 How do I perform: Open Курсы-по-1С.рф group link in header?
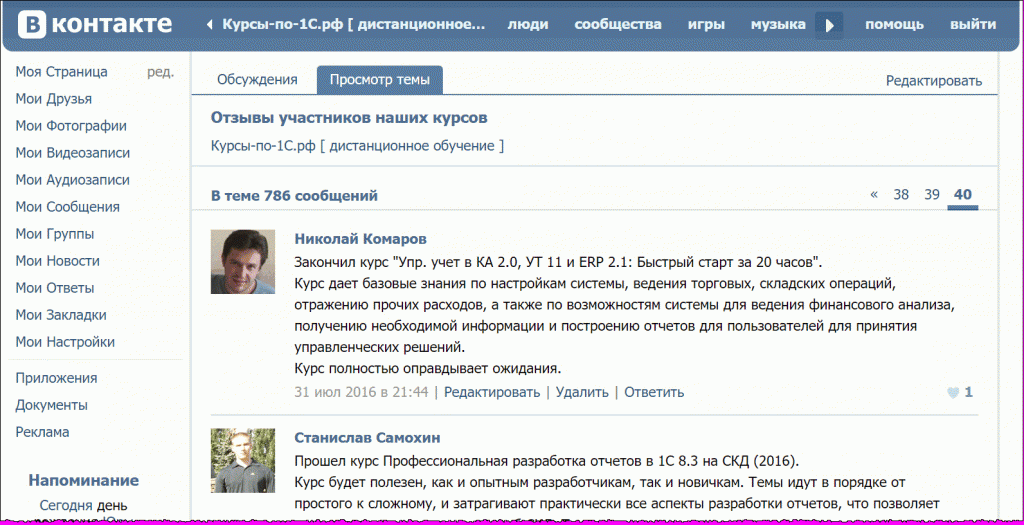coord(354,25)
